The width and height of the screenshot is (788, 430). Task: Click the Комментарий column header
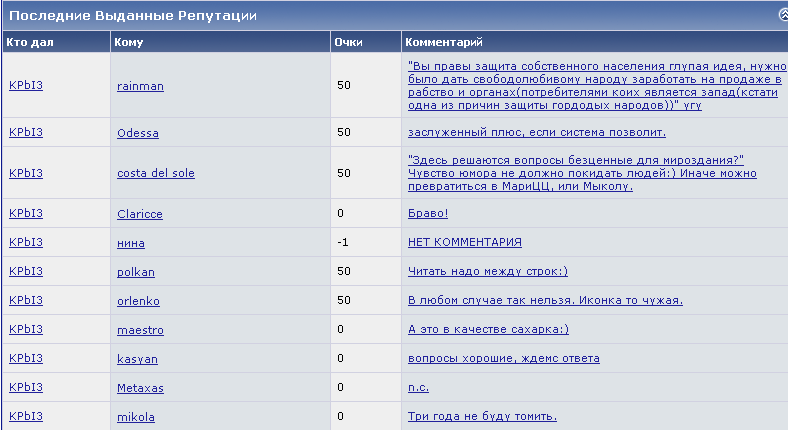(x=445, y=43)
